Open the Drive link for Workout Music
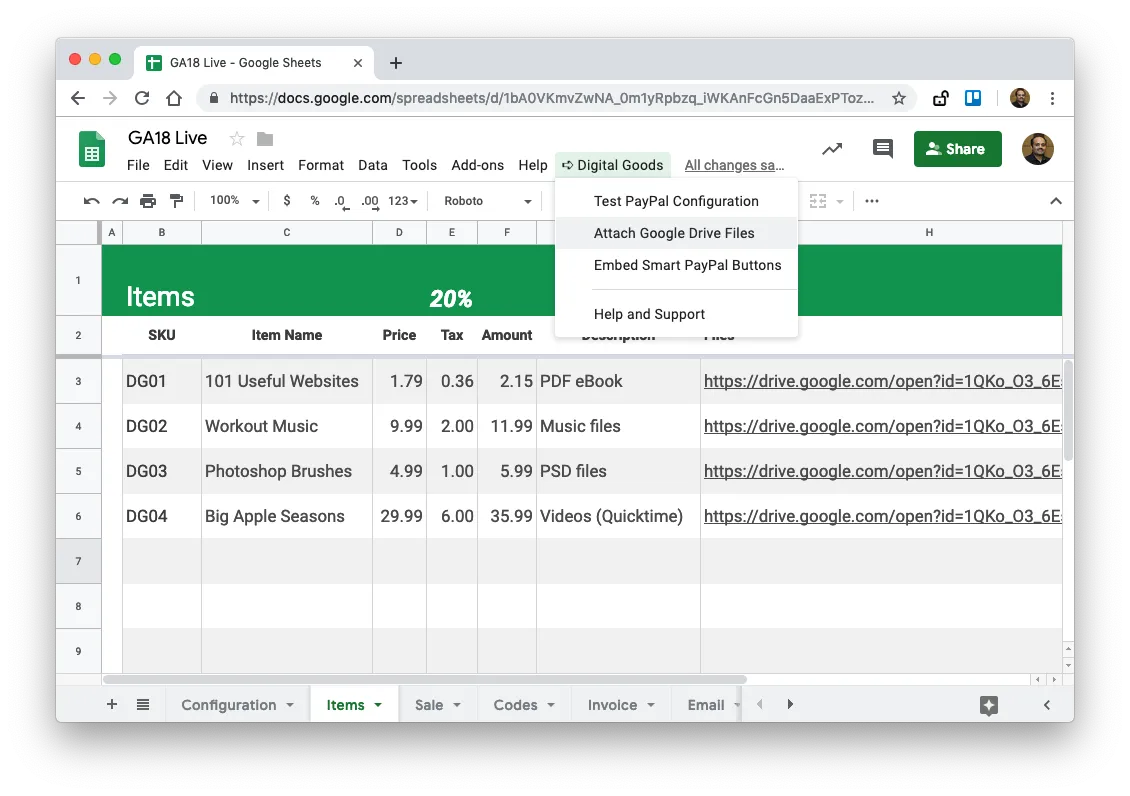Viewport: 1130px width, 796px height. click(x=882, y=426)
